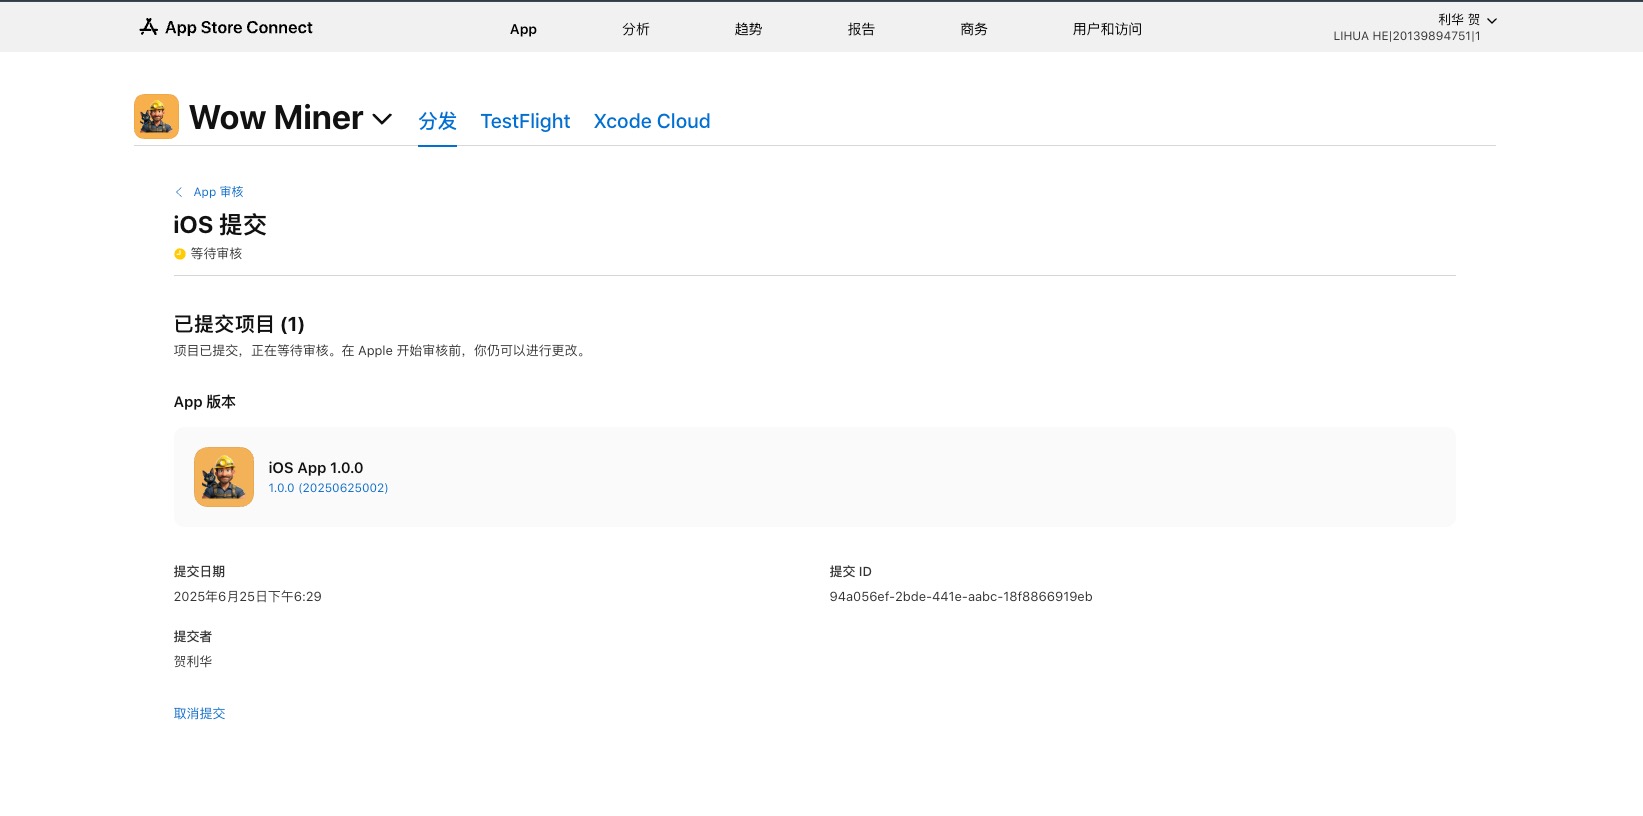Switch to the TestFlight tab
Image resolution: width=1643 pixels, height=816 pixels.
[x=525, y=121]
